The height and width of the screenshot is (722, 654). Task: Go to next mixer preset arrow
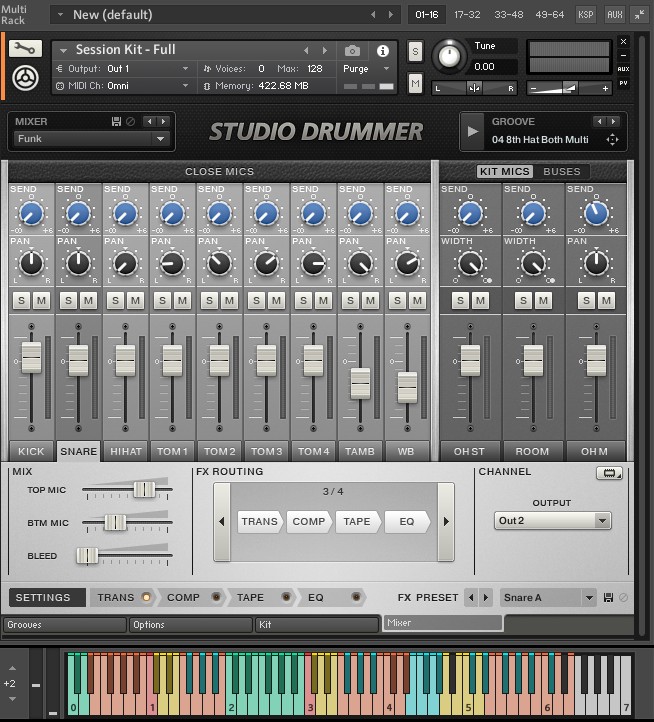point(163,122)
